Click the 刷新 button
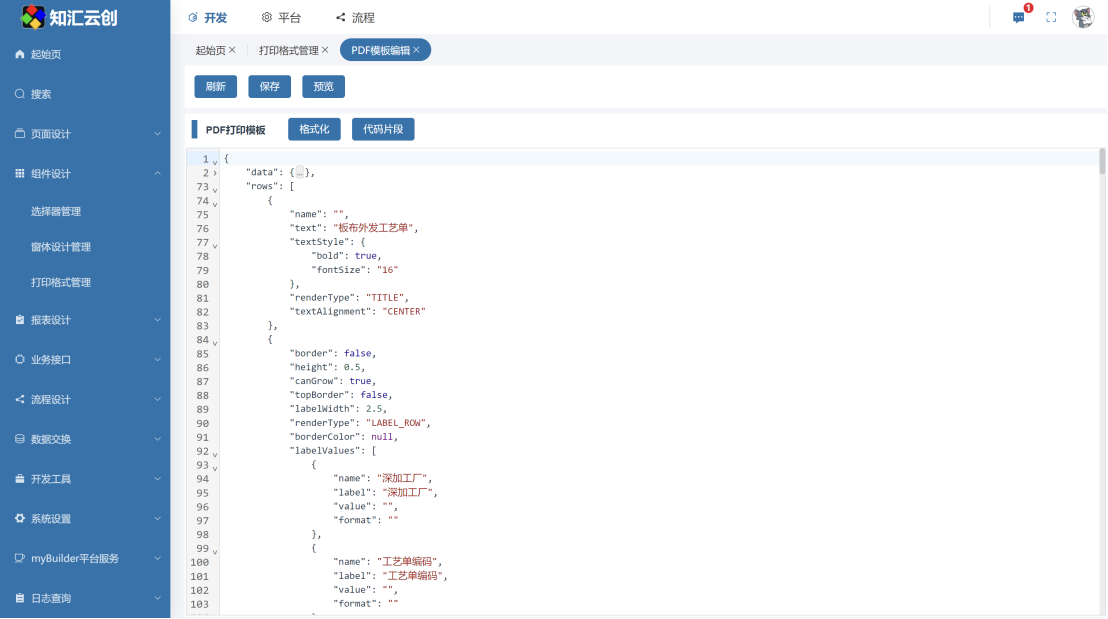Viewport: 1108px width, 619px height. click(x=216, y=86)
